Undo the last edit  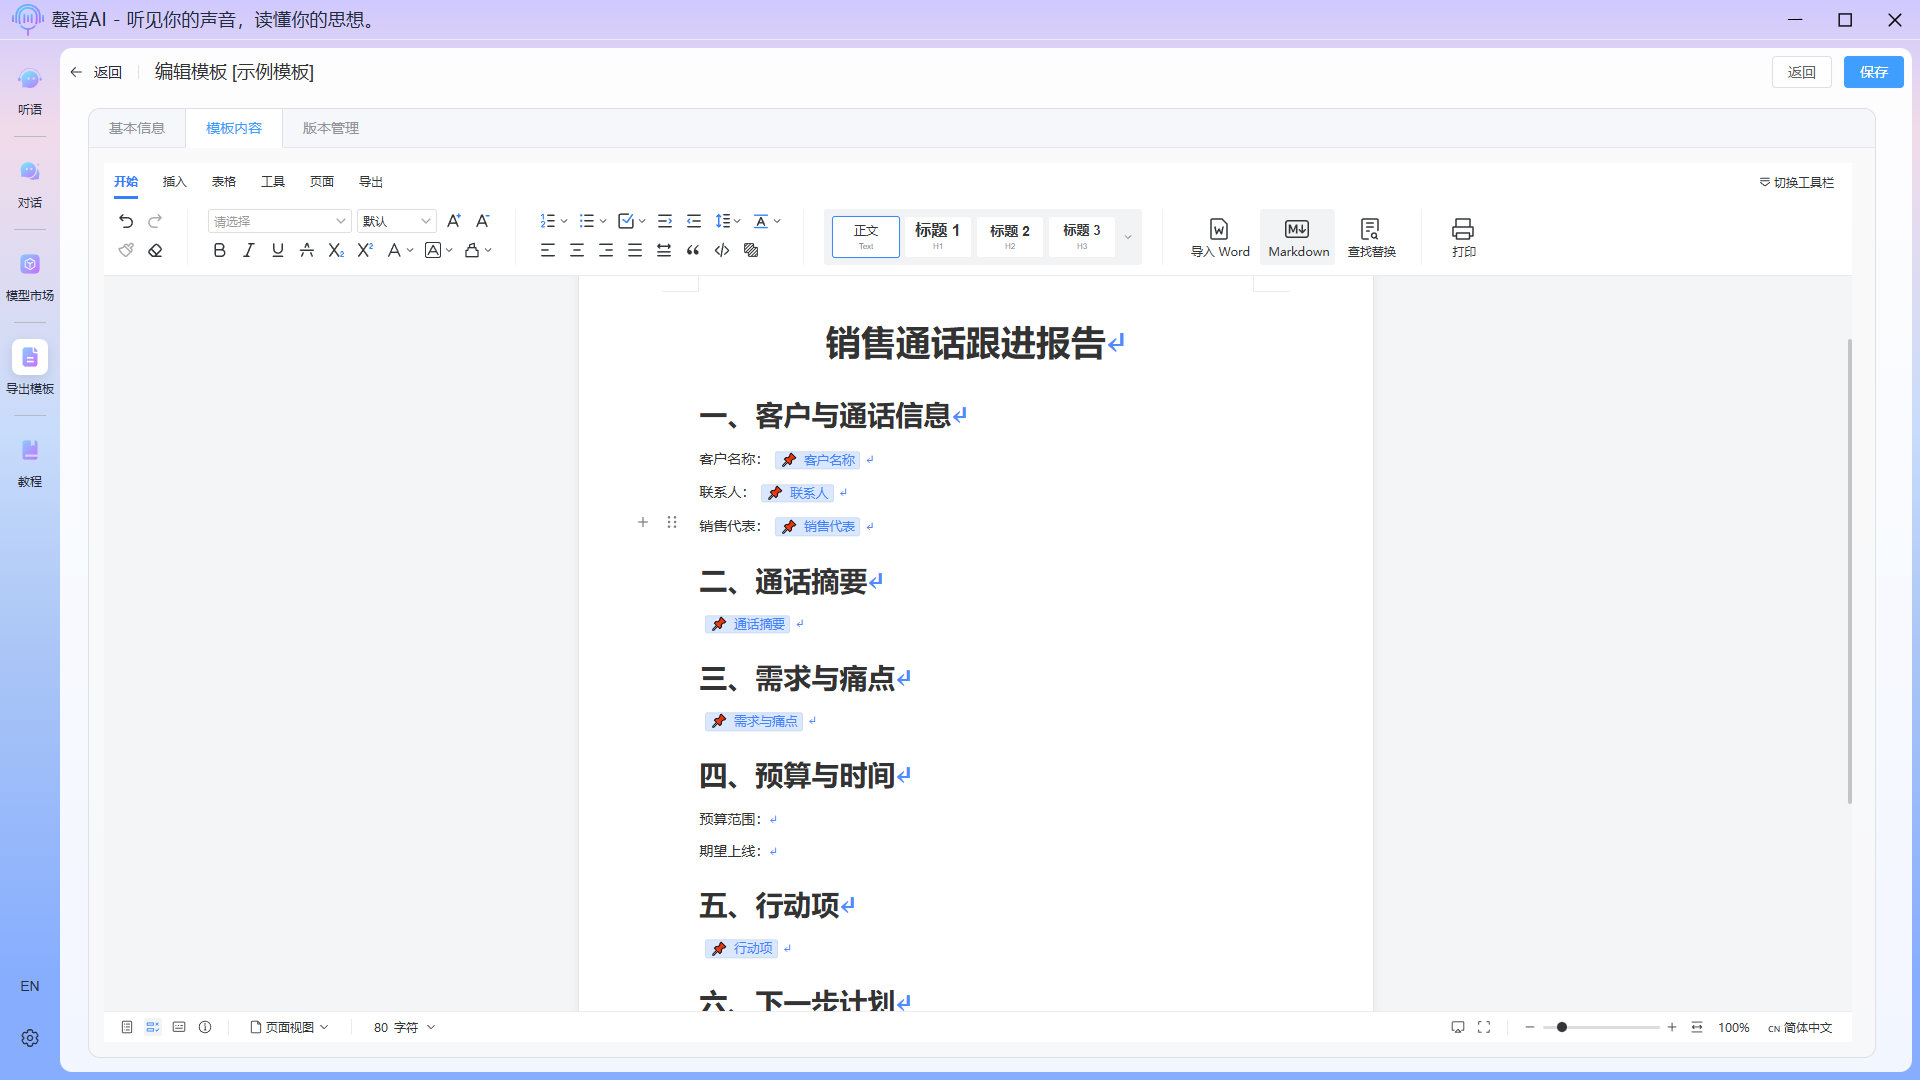126,221
